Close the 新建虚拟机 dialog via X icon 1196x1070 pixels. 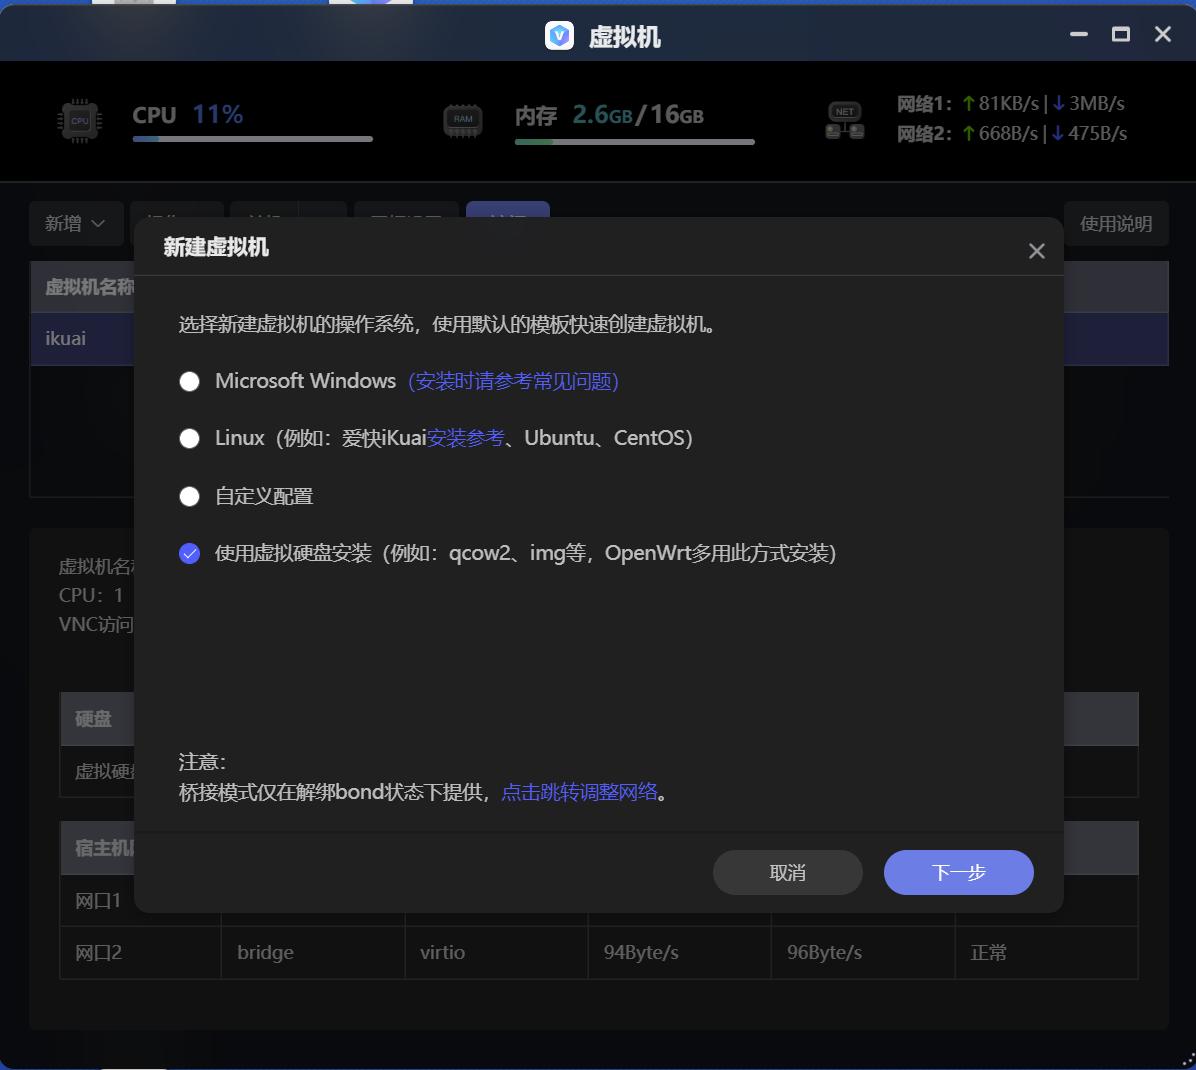point(1036,251)
